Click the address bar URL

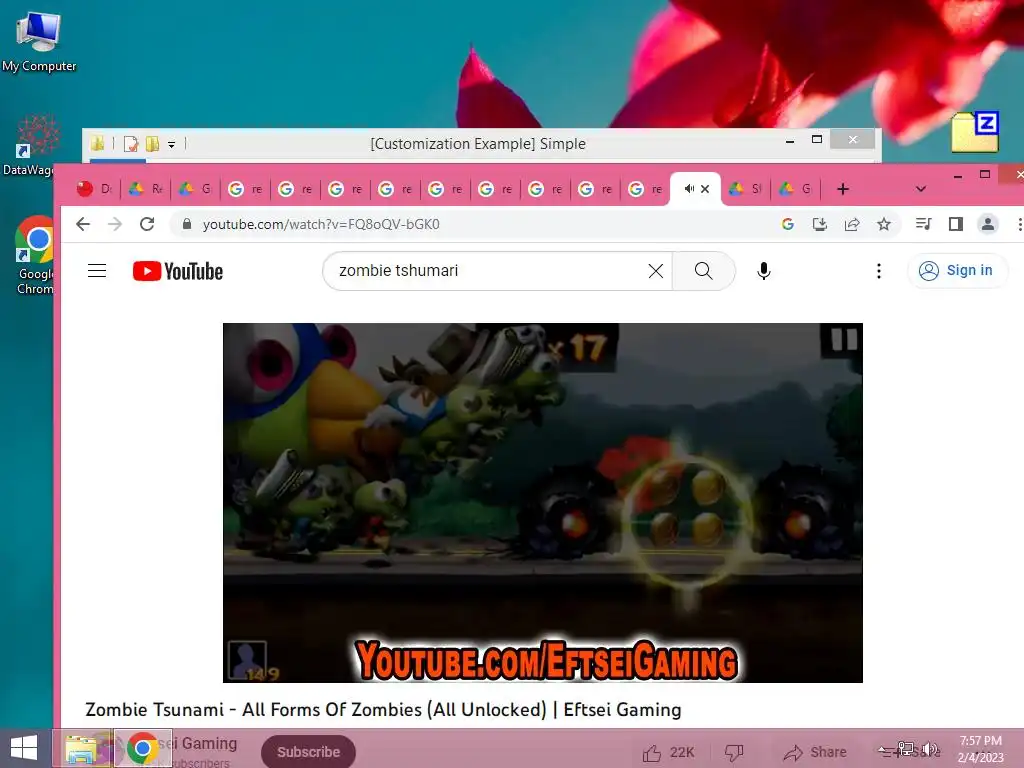[321, 225]
